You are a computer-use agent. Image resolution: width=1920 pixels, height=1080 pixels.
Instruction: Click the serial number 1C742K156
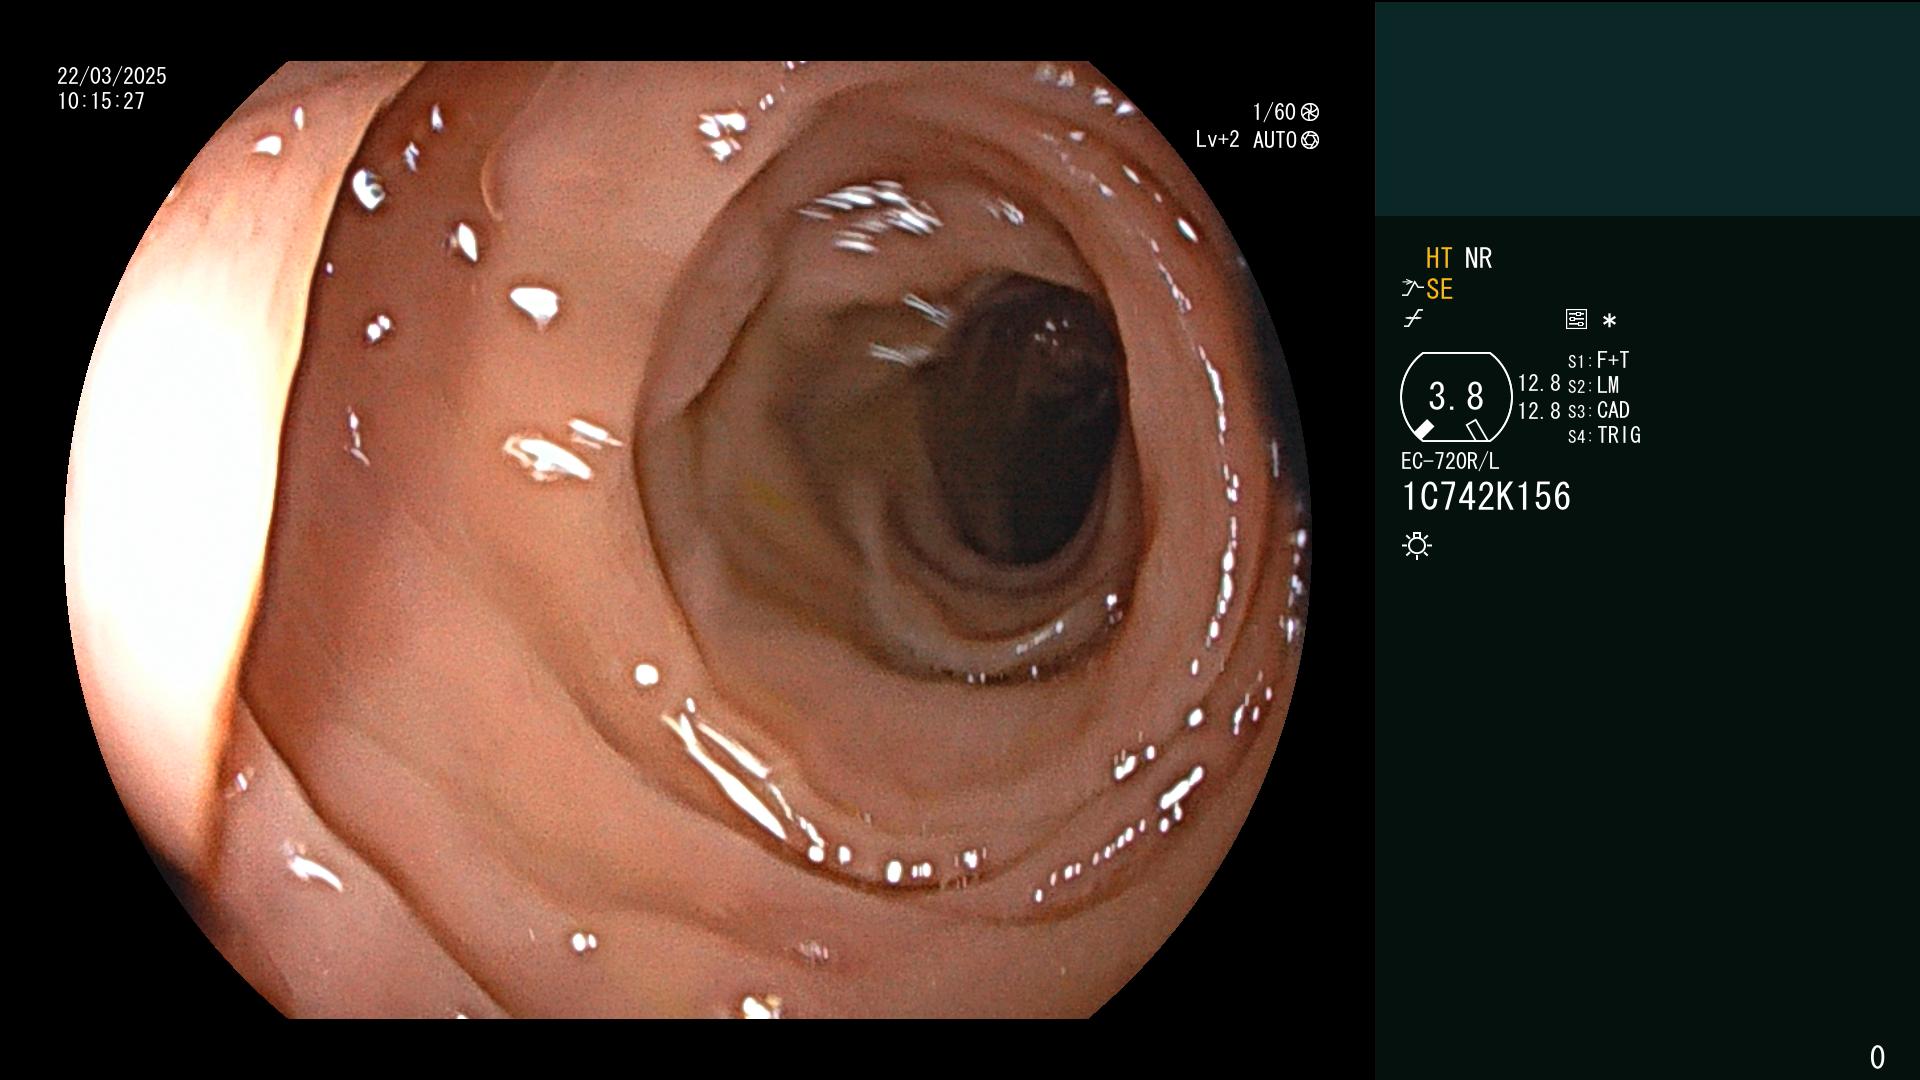pos(1486,497)
